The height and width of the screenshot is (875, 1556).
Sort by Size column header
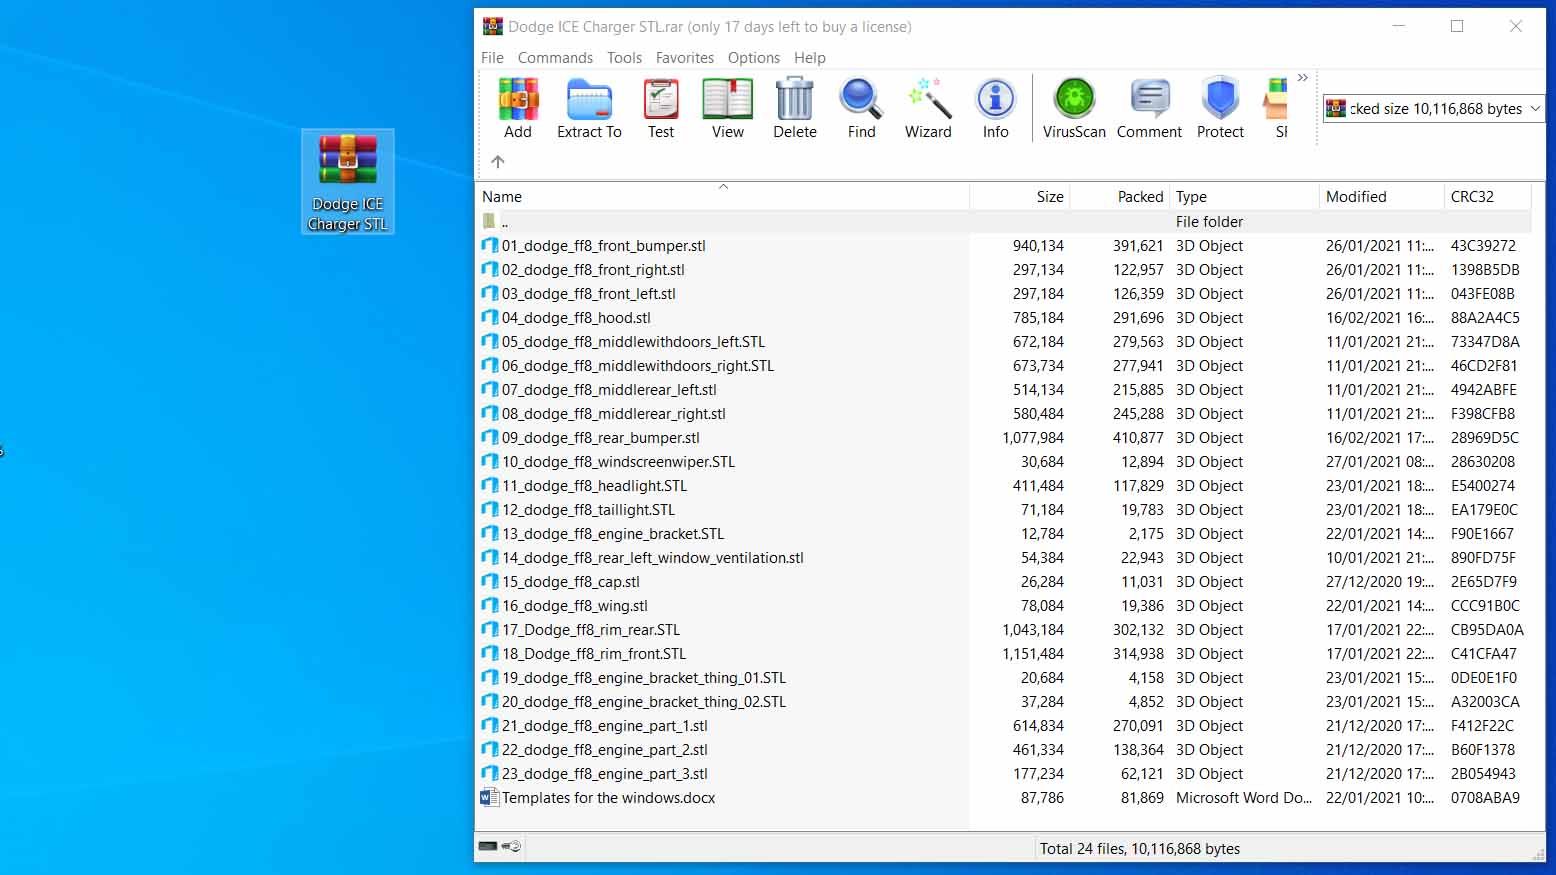pos(1020,197)
